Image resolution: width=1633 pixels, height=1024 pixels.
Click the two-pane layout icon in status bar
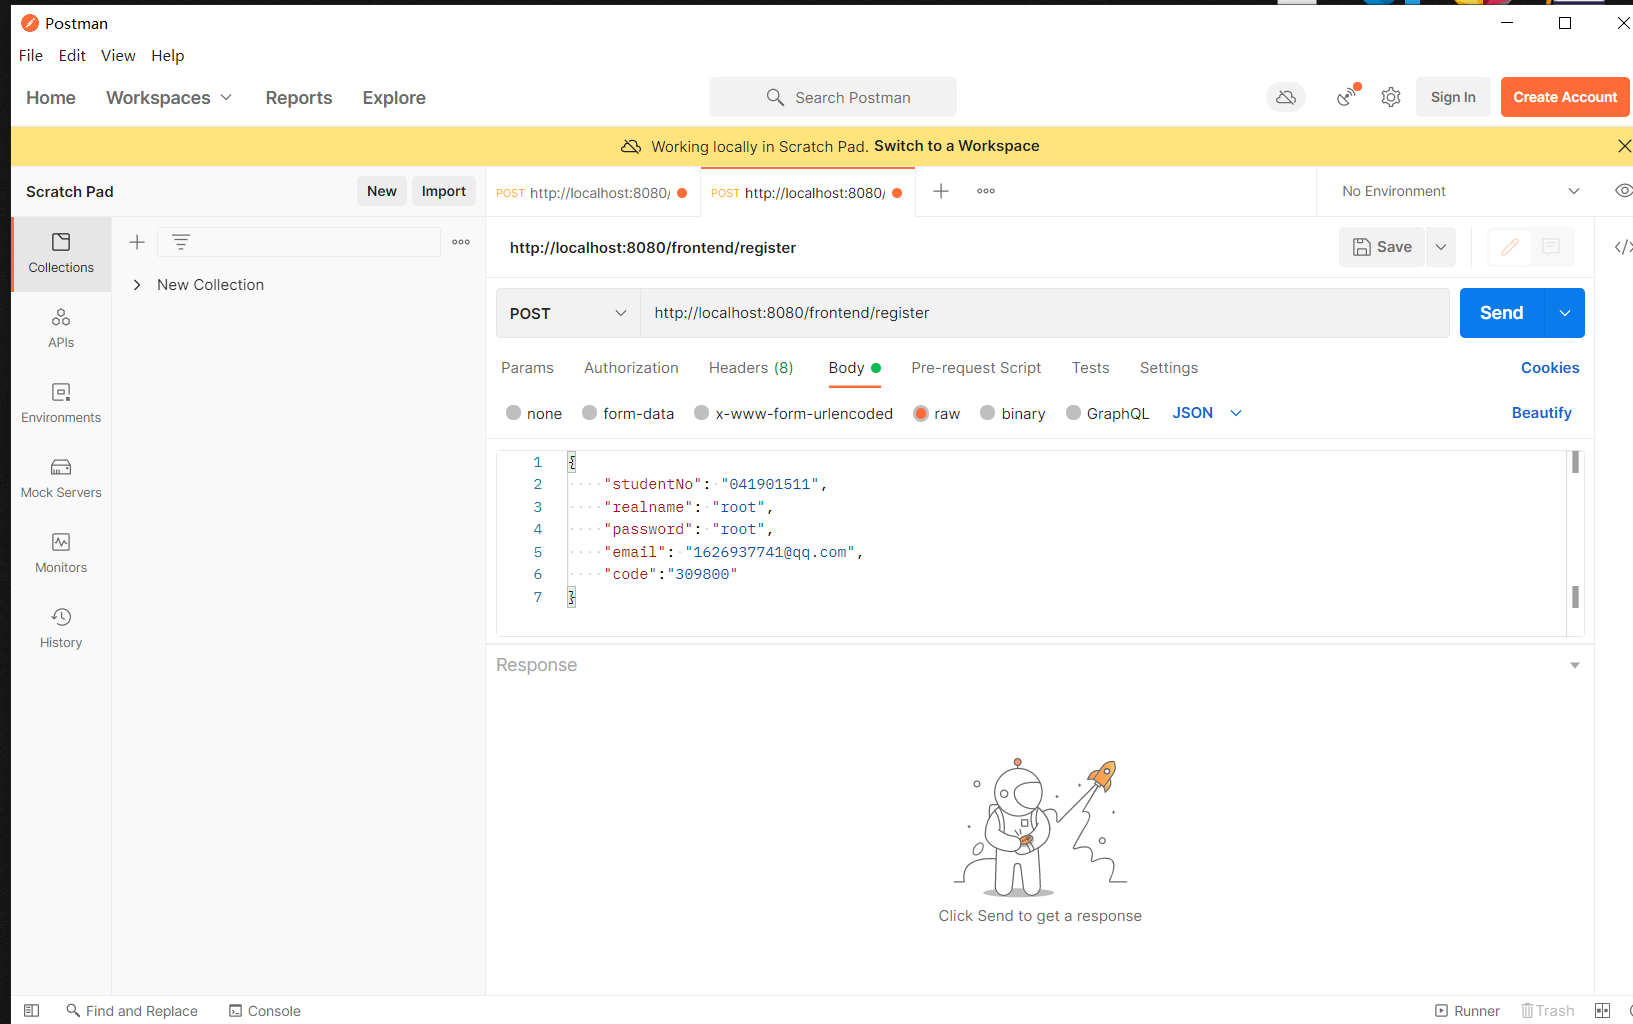pyautogui.click(x=1603, y=1011)
